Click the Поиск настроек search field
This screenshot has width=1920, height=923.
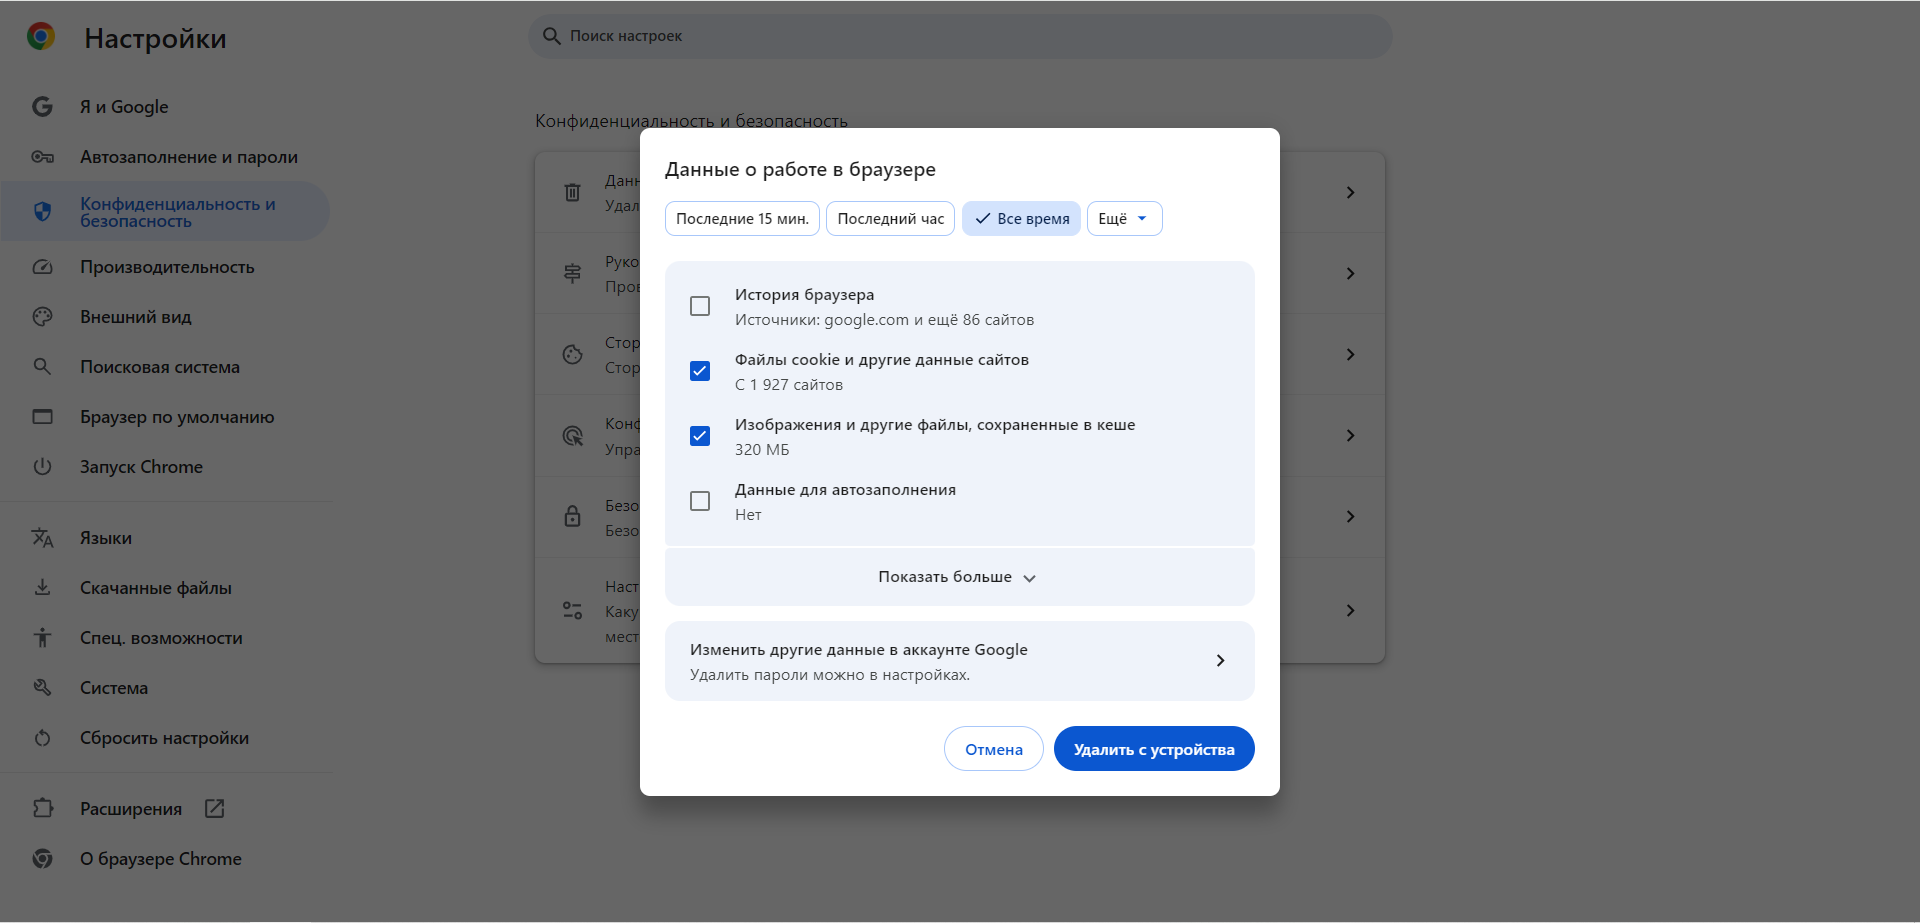959,36
